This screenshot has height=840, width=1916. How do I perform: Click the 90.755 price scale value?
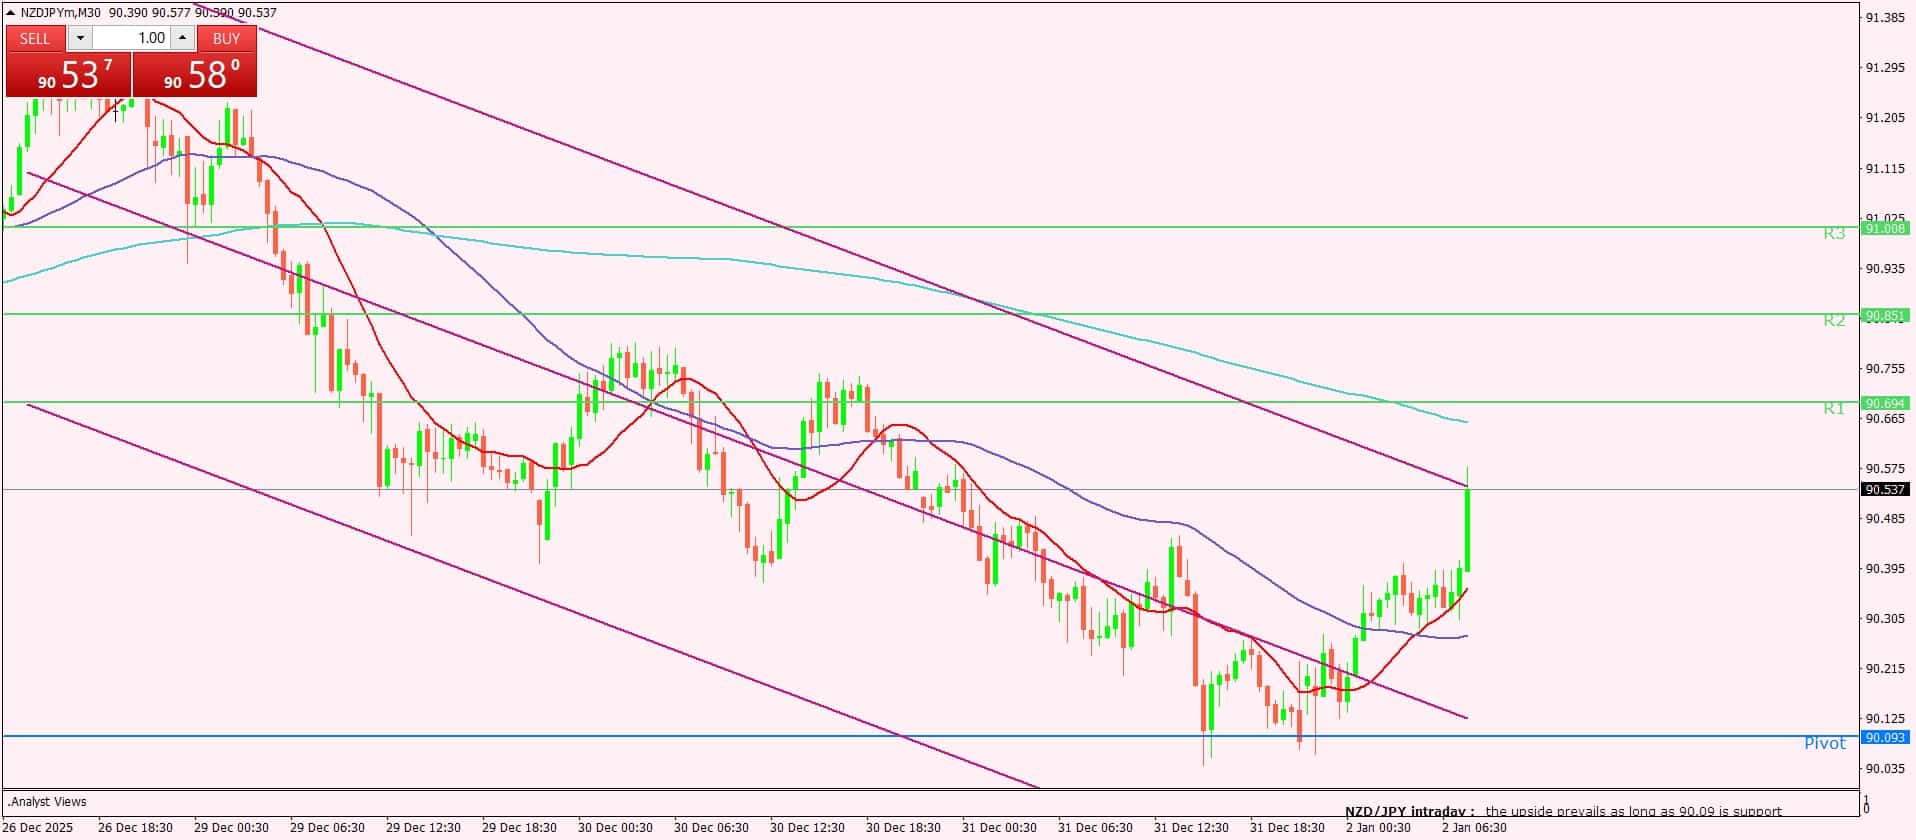[1885, 368]
